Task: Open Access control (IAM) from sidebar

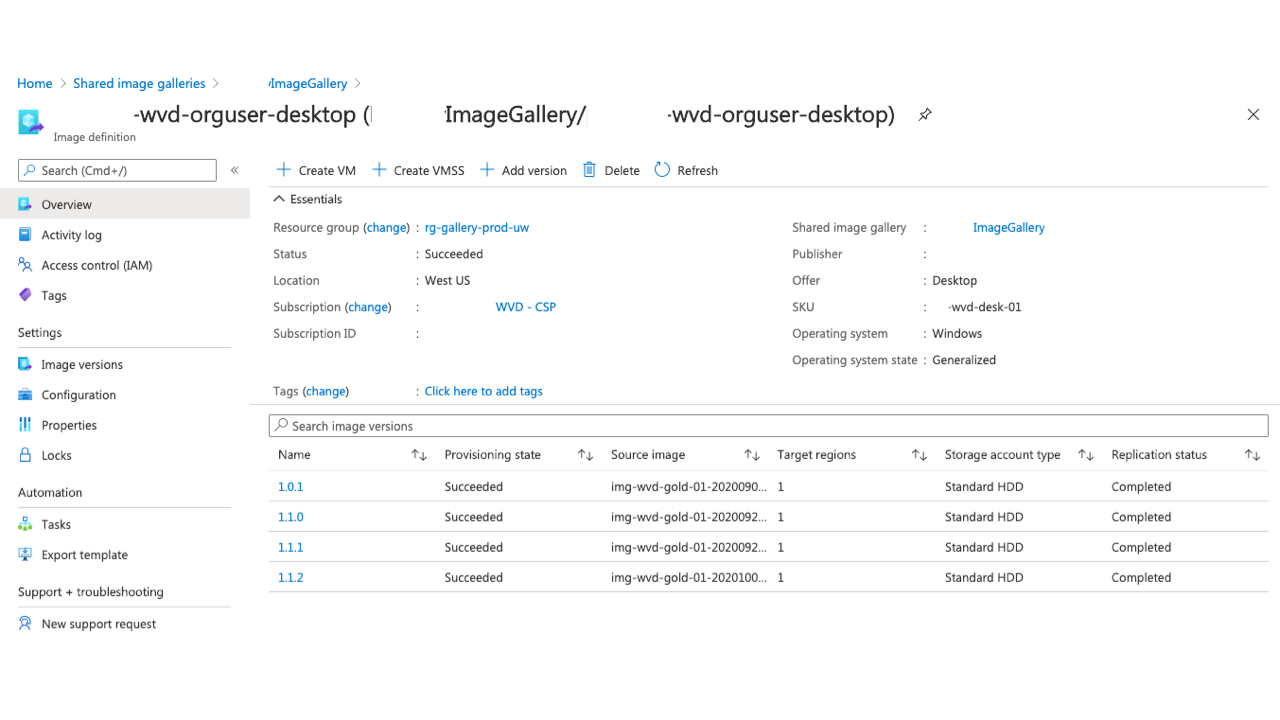Action: (96, 265)
